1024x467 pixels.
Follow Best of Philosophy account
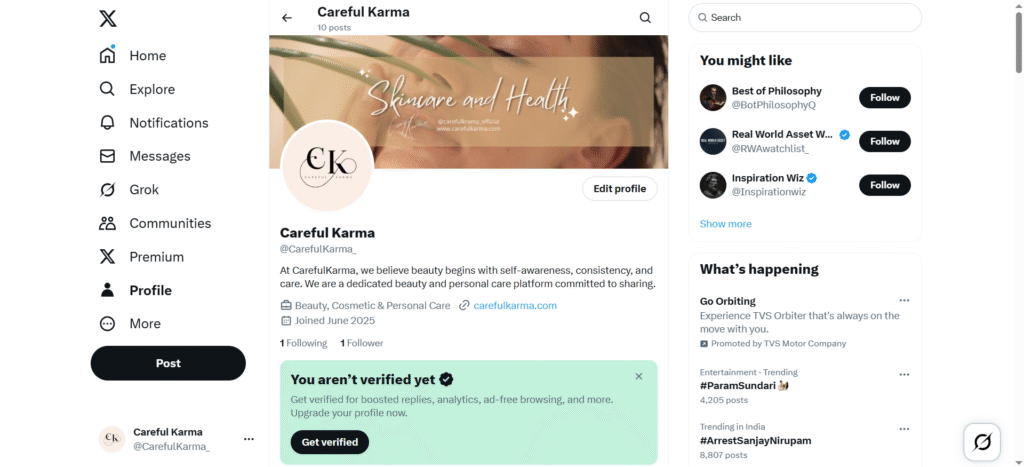[x=884, y=98]
